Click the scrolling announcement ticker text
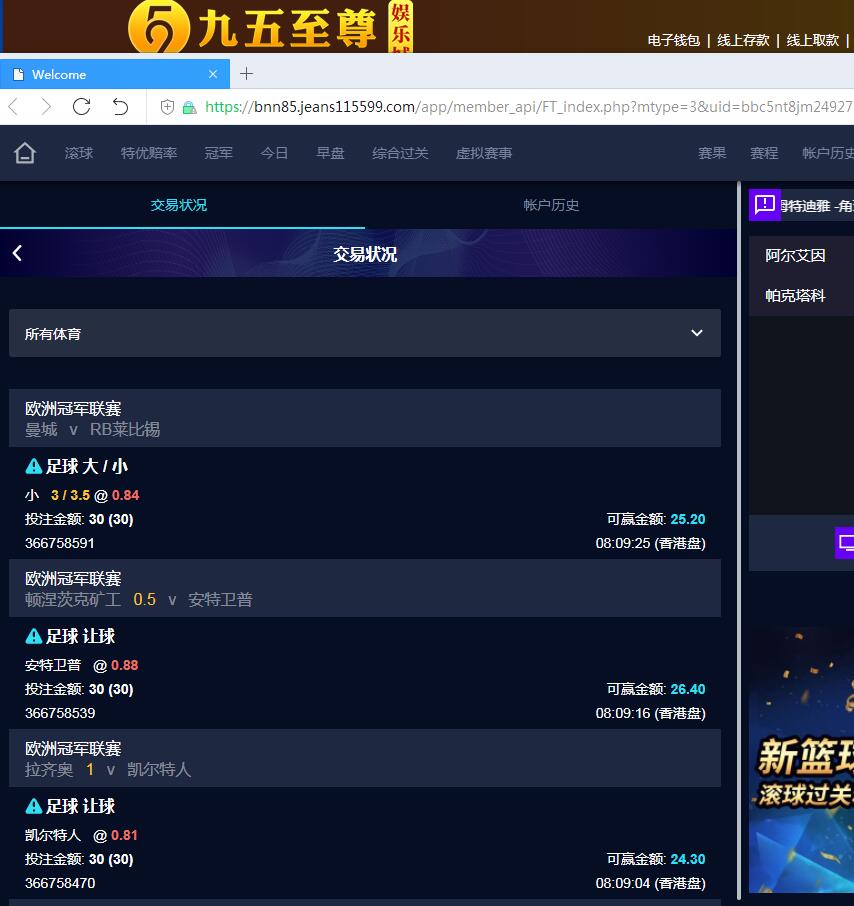Image resolution: width=854 pixels, height=906 pixels. (817, 206)
